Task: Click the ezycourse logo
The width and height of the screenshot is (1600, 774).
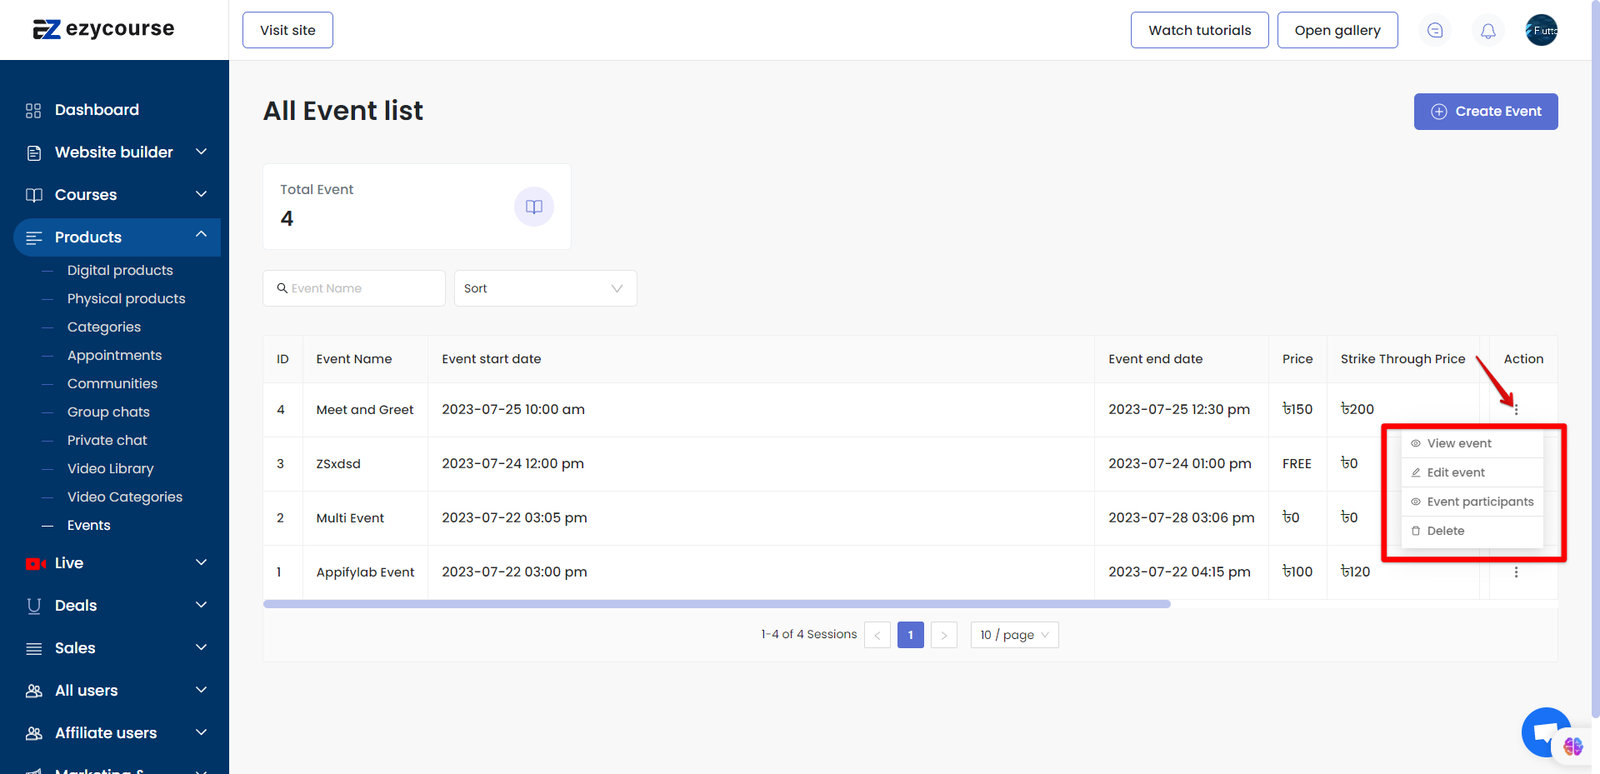Action: coord(104,29)
